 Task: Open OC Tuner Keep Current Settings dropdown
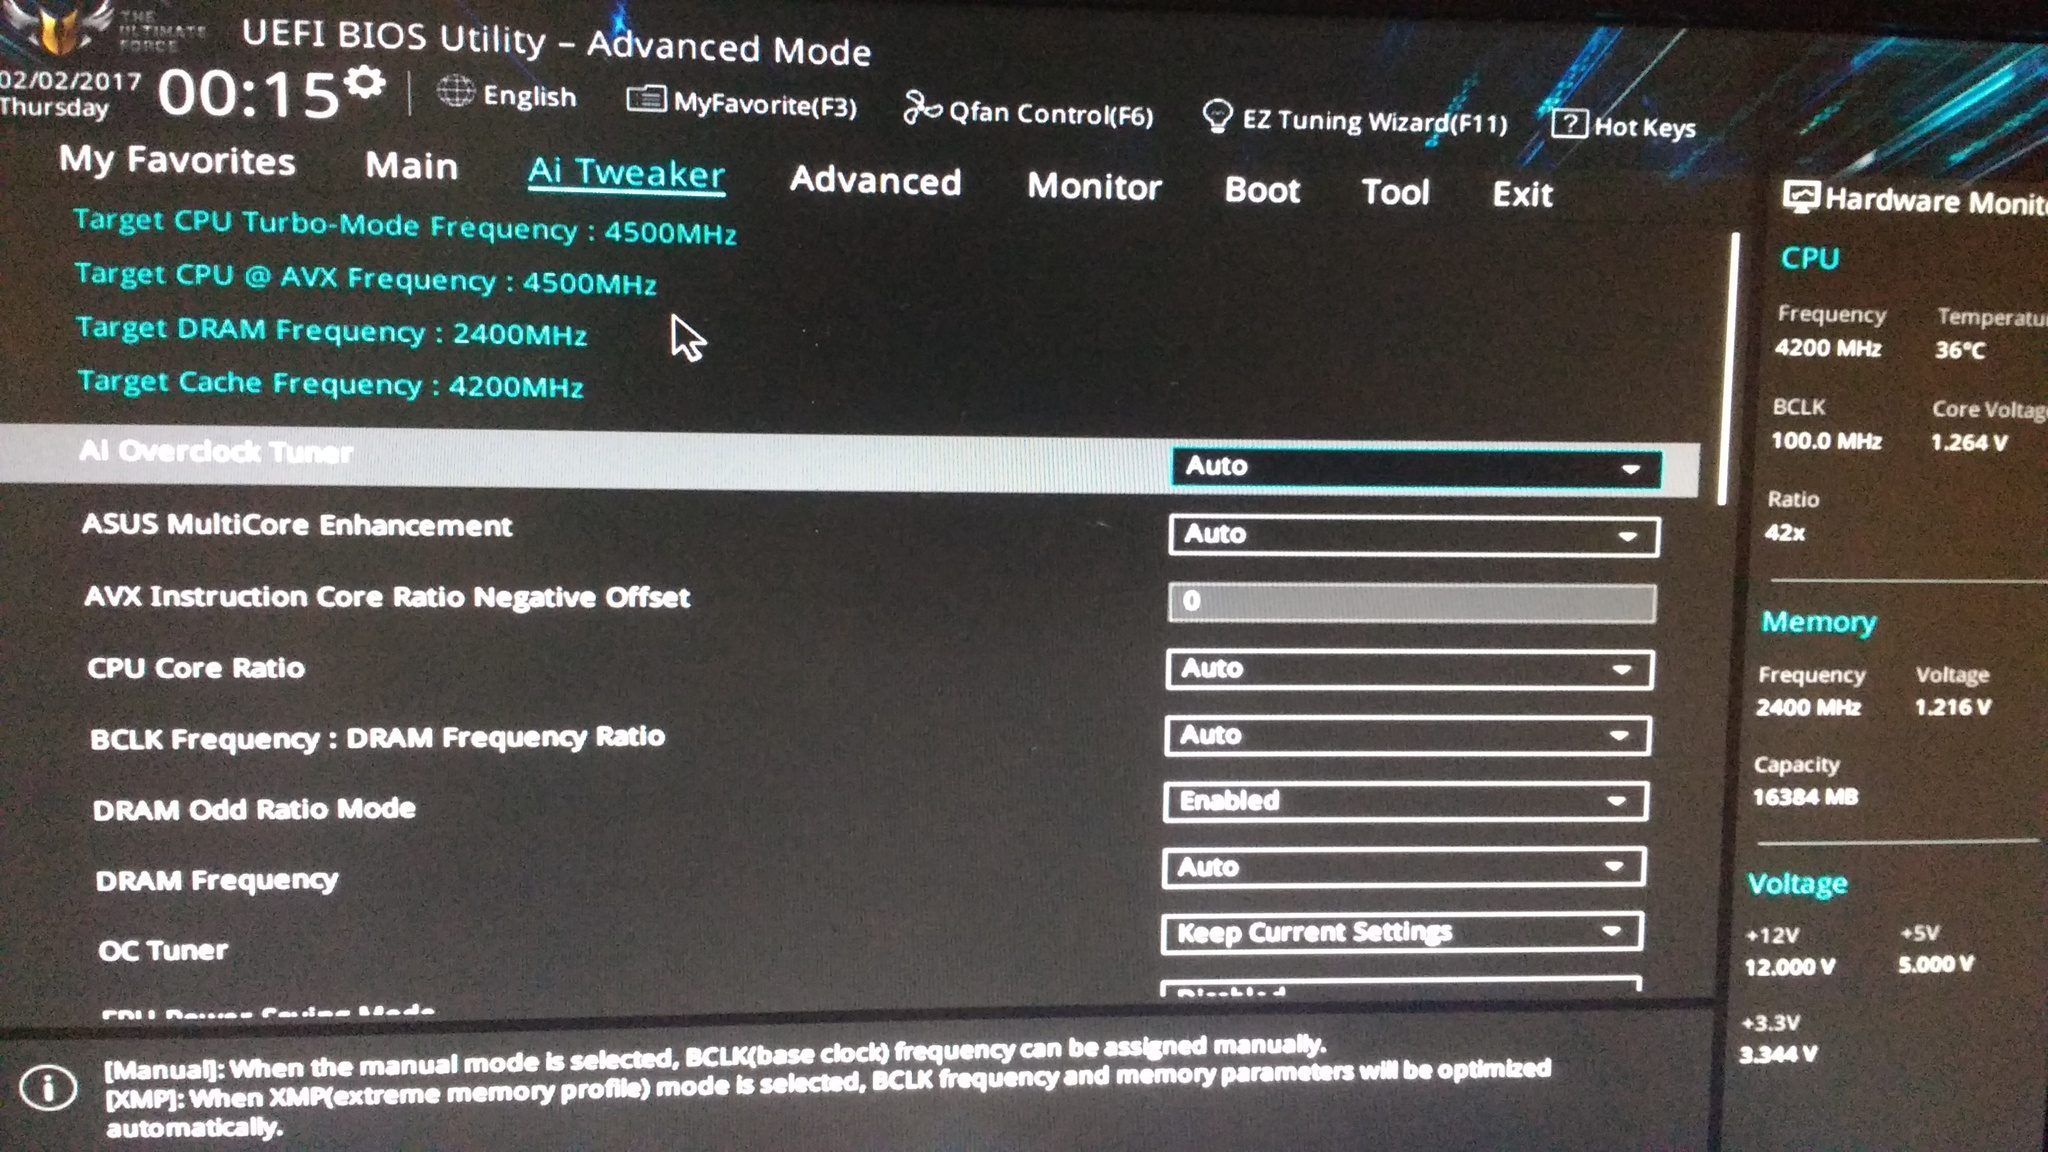pos(1401,932)
